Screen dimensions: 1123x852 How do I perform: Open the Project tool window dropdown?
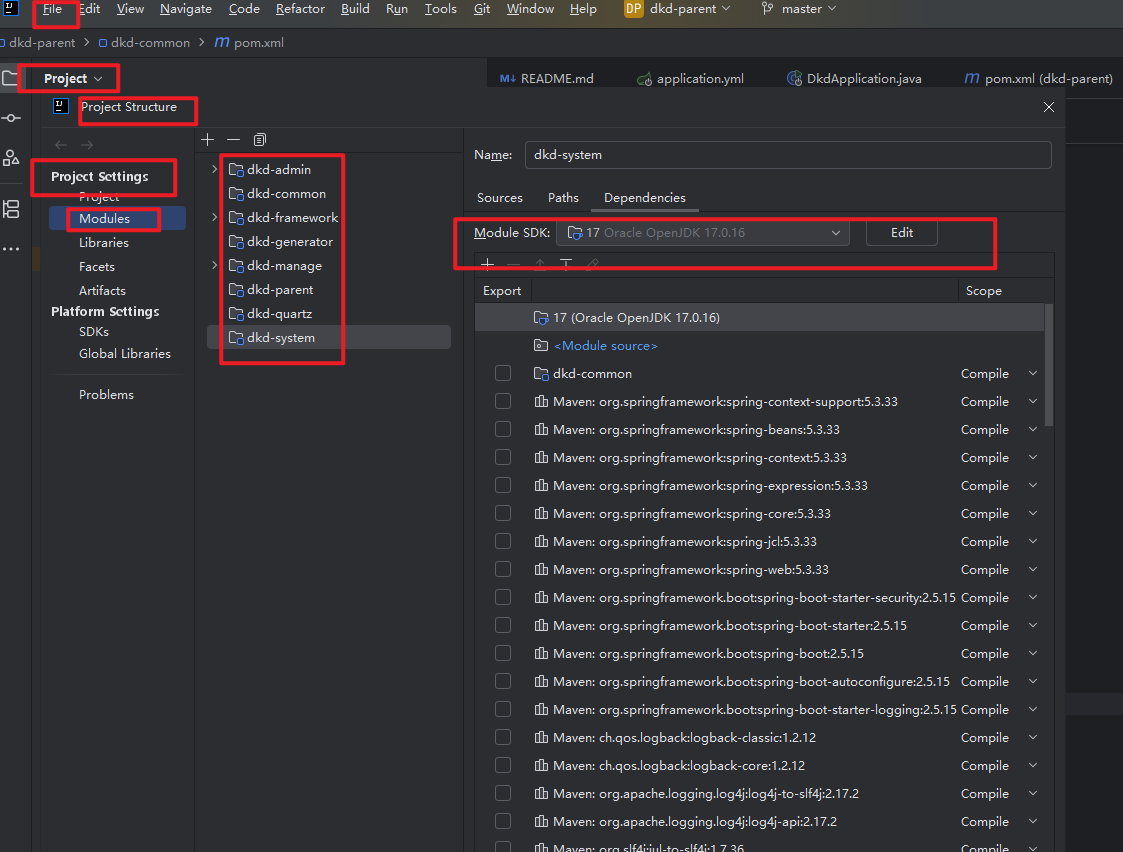pos(73,79)
